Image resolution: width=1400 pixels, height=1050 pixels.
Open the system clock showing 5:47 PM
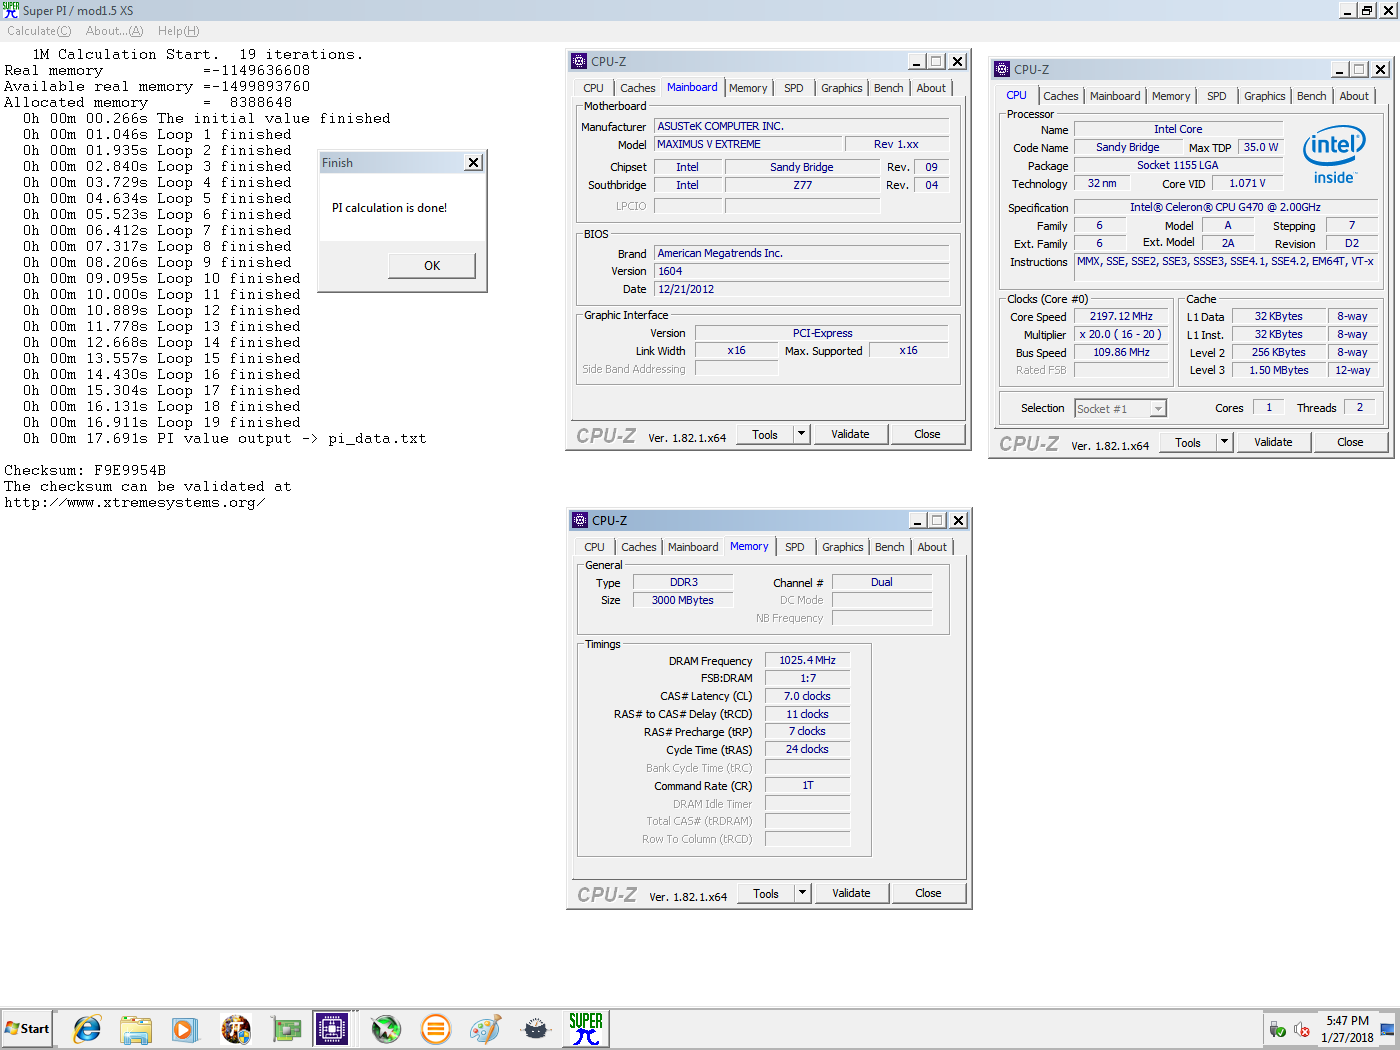(x=1347, y=1029)
